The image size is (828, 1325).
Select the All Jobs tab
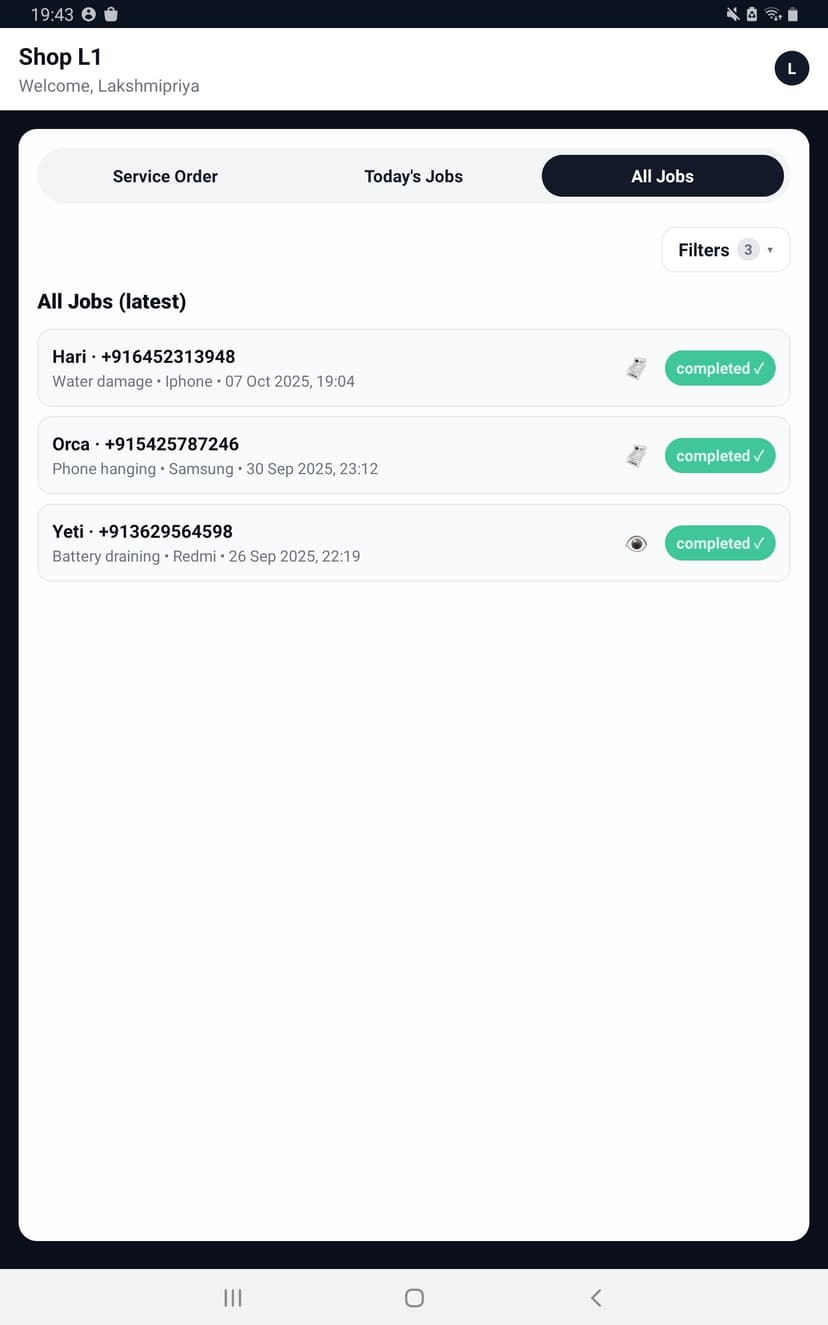(662, 175)
